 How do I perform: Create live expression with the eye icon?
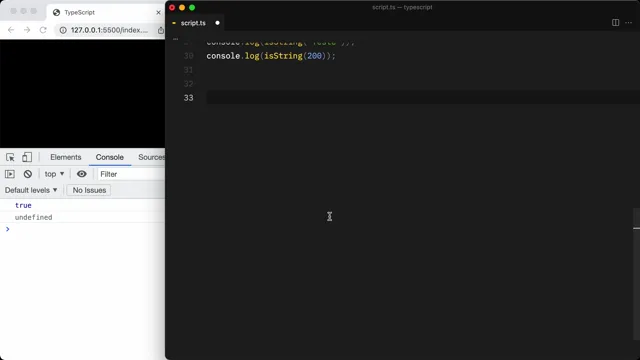click(x=82, y=174)
